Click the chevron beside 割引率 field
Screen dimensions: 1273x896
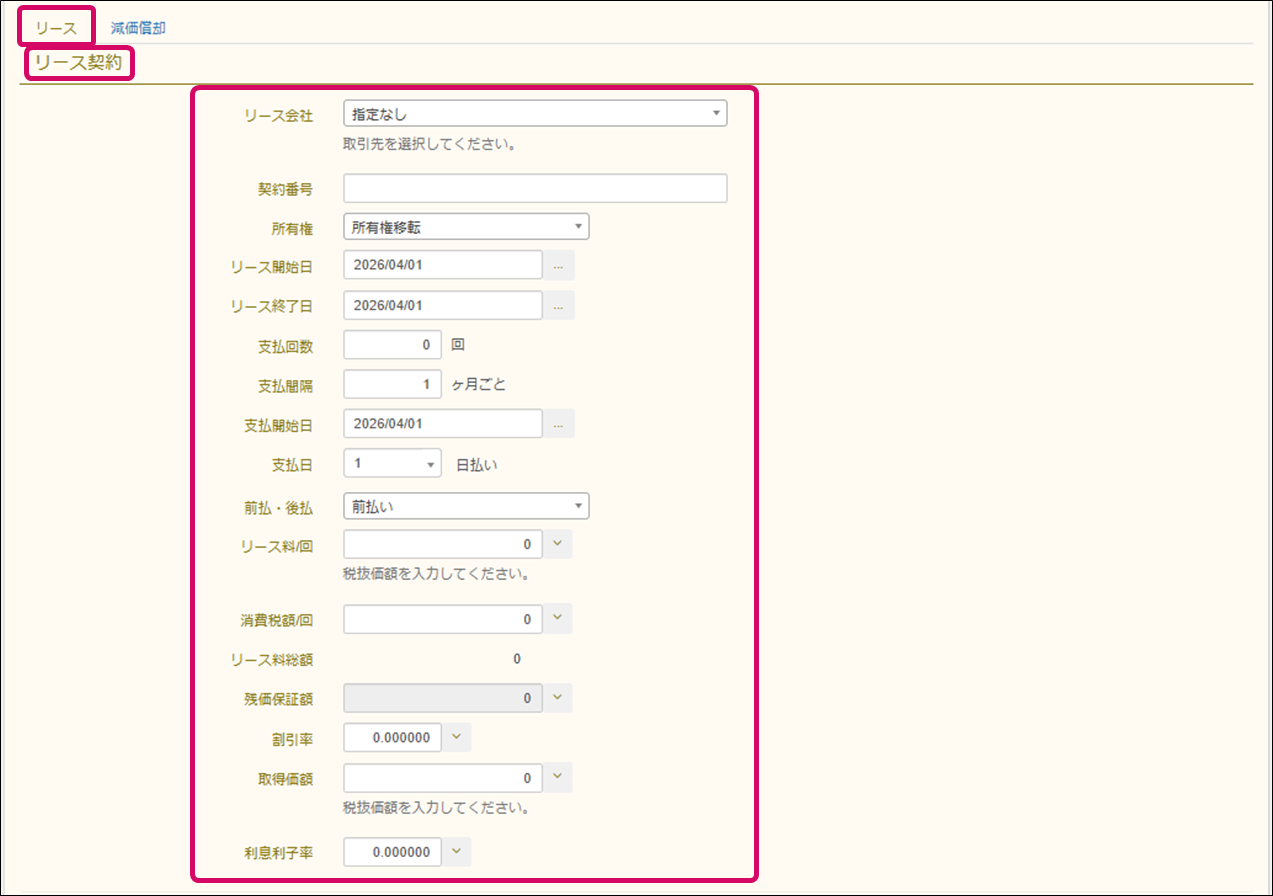pos(456,738)
